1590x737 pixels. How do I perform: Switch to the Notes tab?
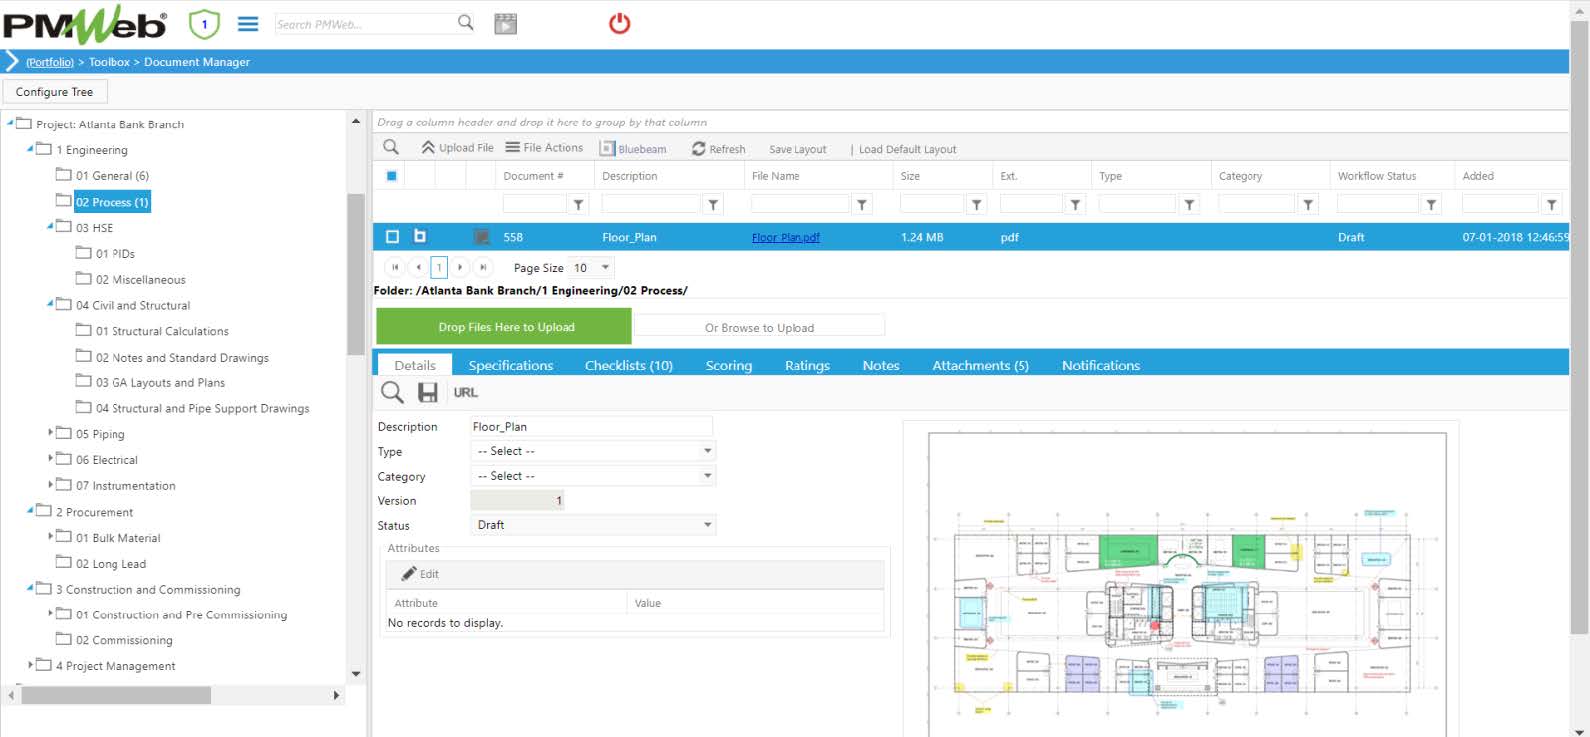coord(881,365)
